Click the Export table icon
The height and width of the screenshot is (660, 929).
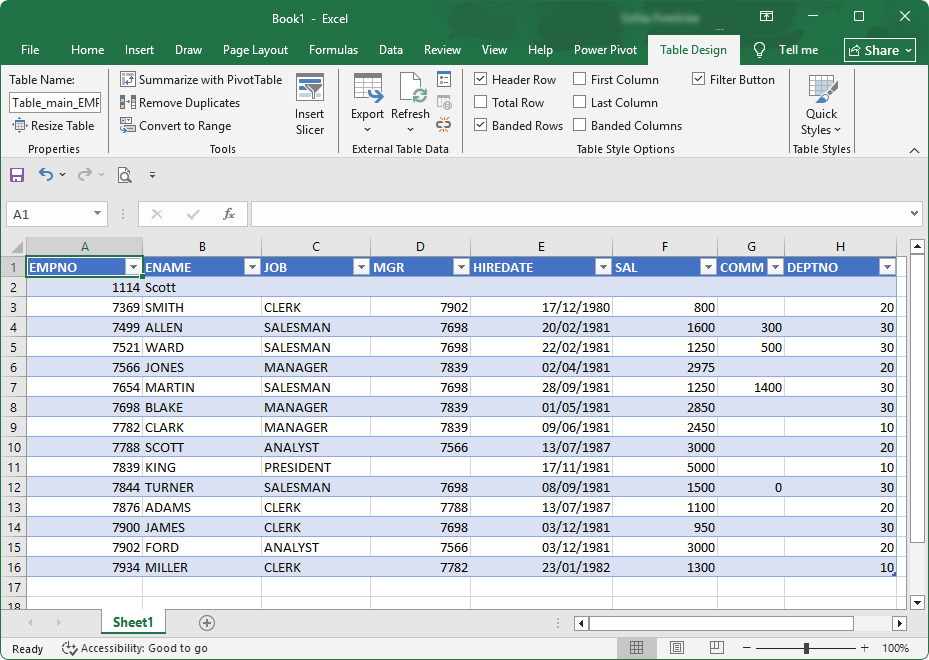pos(368,88)
